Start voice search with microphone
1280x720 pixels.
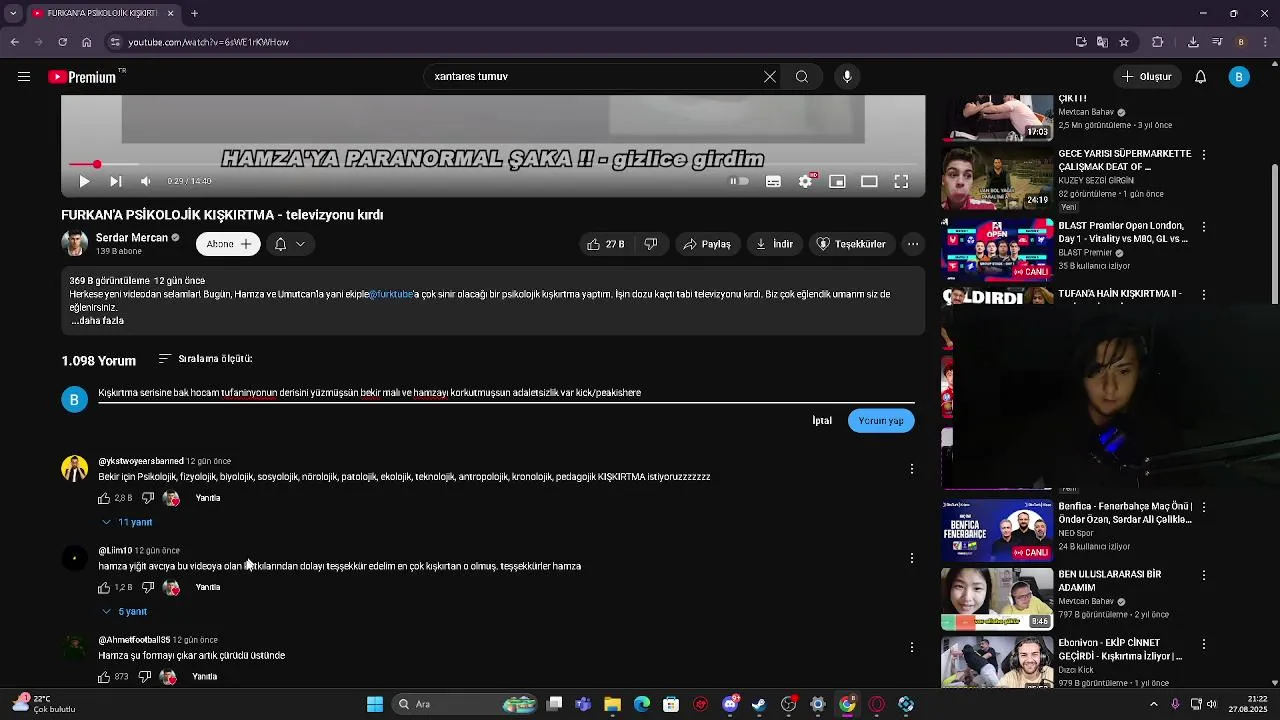(847, 77)
